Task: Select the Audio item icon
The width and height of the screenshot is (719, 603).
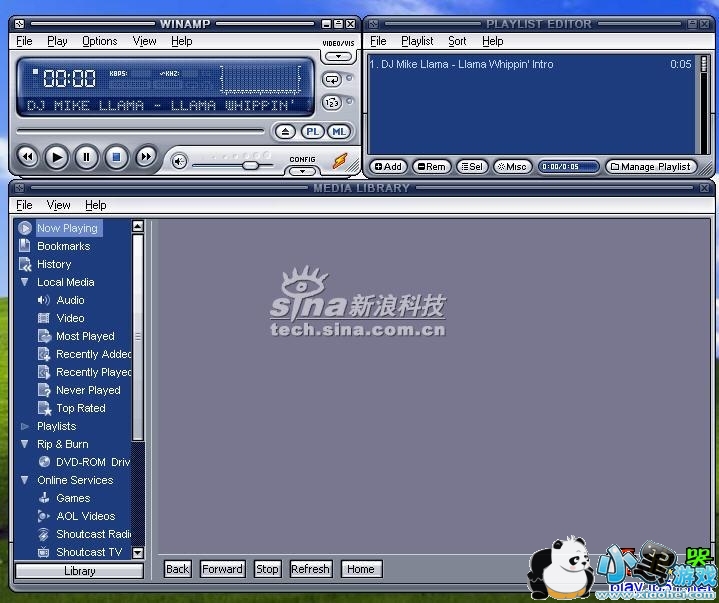Action: pyautogui.click(x=43, y=300)
